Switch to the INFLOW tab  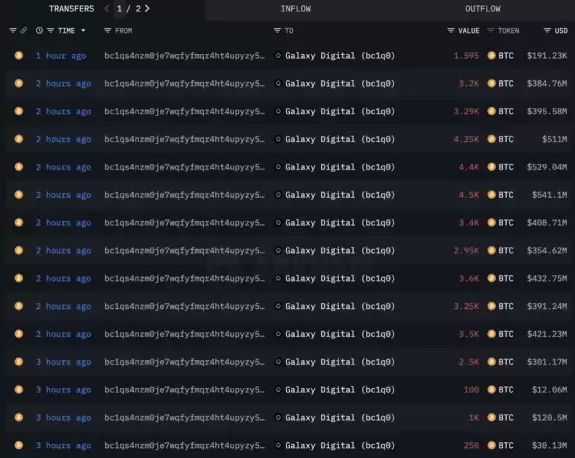(296, 9)
